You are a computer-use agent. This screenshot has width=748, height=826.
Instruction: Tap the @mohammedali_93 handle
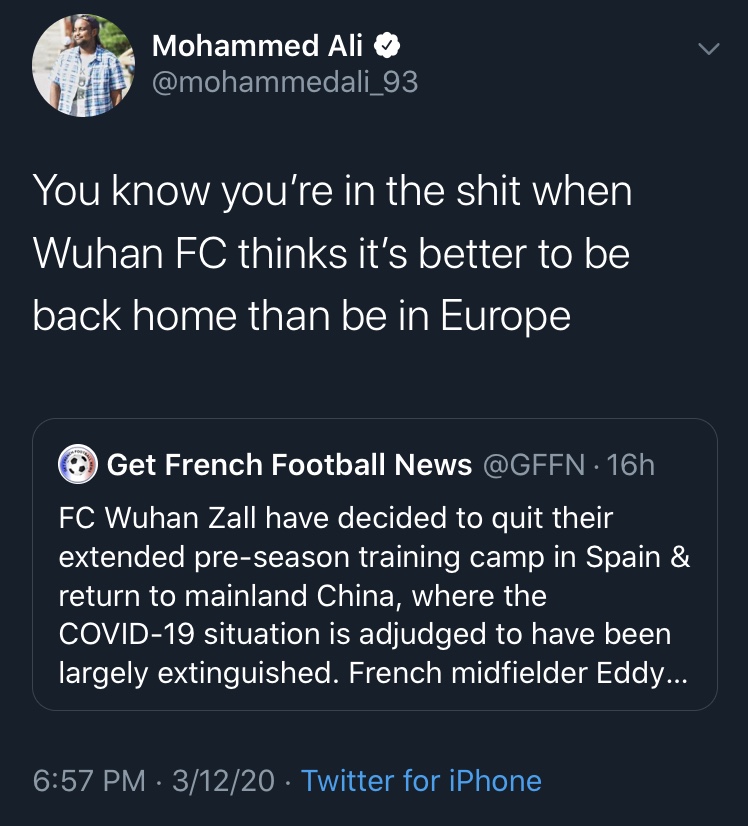(285, 82)
